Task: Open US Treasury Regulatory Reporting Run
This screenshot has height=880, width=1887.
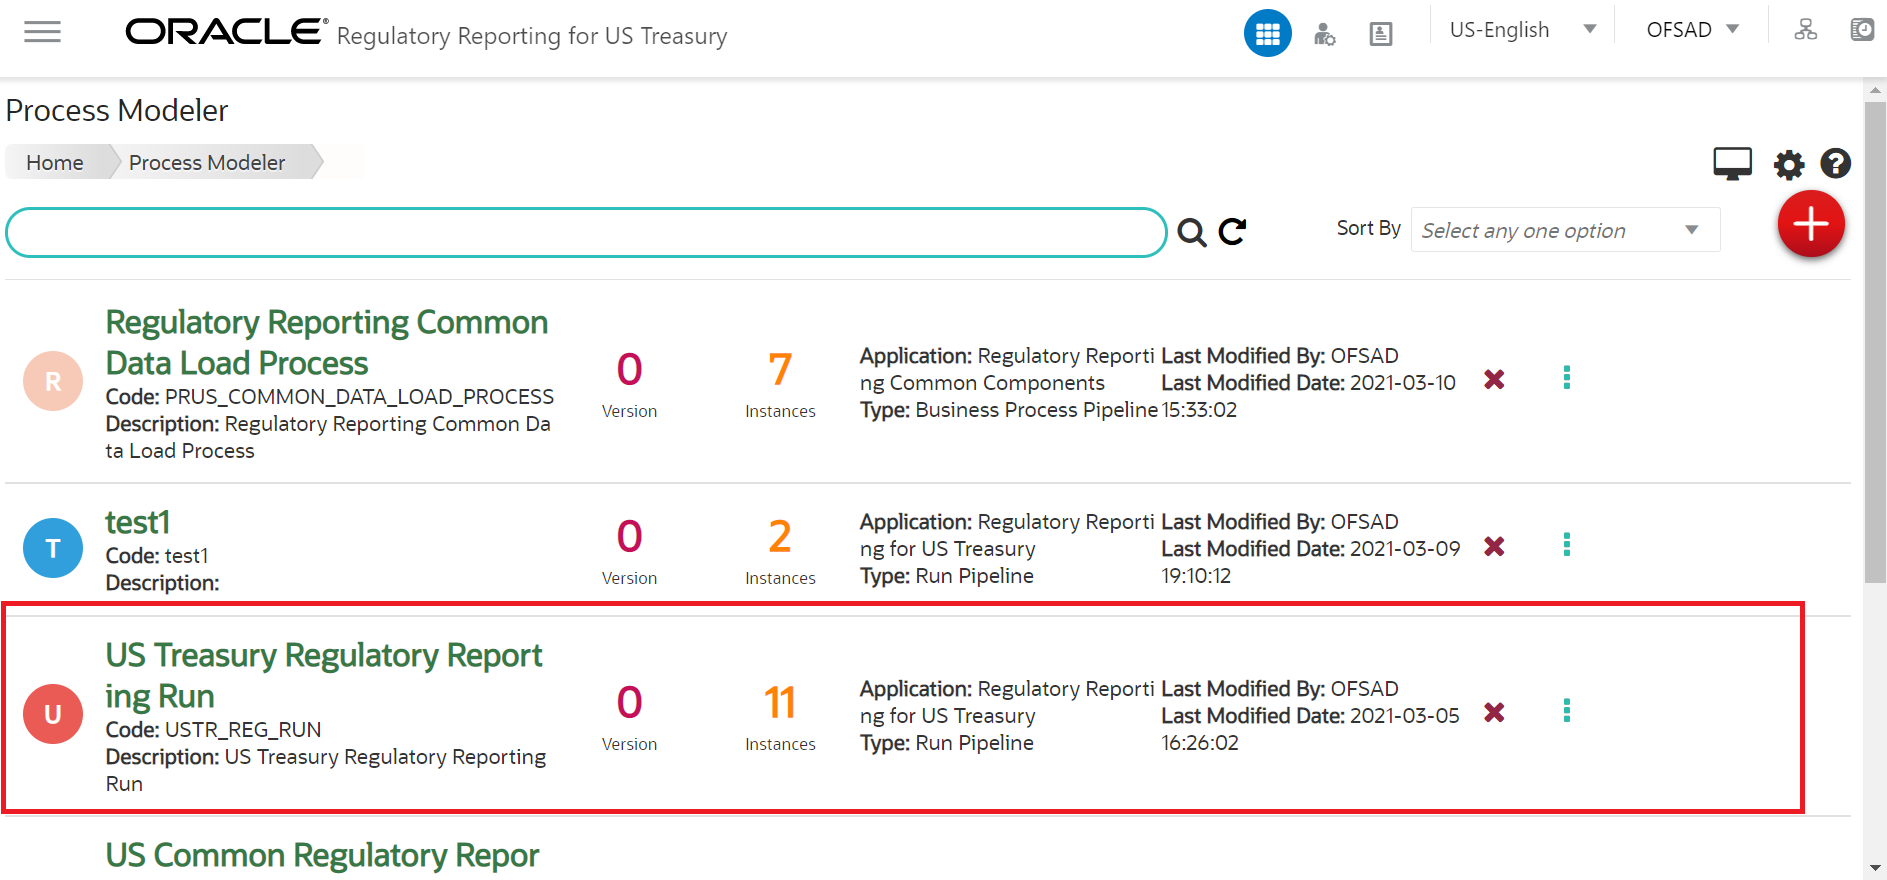Action: point(324,675)
